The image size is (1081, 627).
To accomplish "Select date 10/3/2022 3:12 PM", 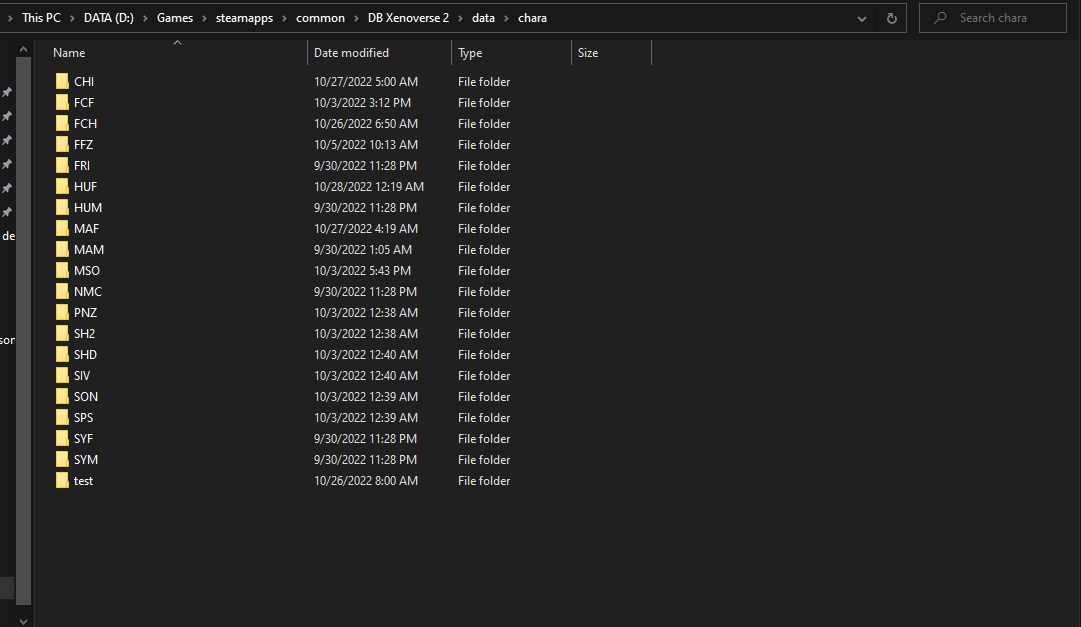I will [362, 103].
